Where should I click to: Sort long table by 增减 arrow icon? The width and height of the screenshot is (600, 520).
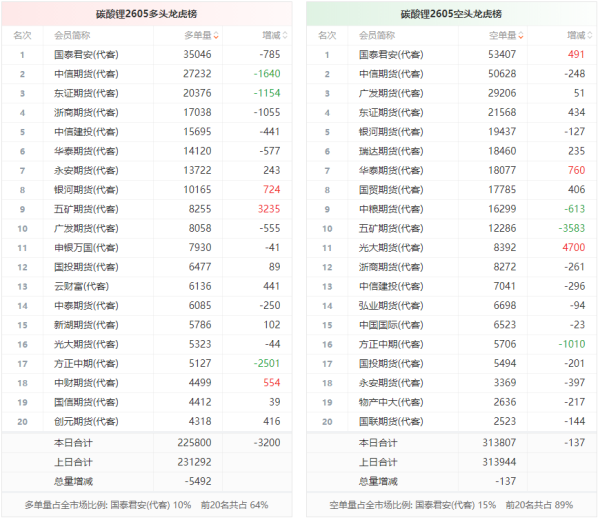(x=285, y=36)
